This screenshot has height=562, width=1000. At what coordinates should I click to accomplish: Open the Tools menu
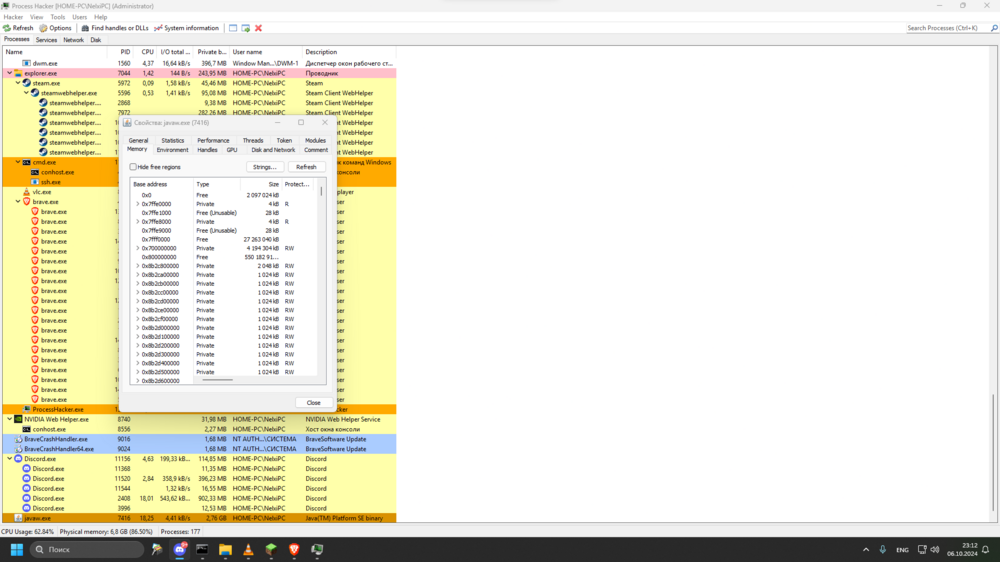point(57,17)
